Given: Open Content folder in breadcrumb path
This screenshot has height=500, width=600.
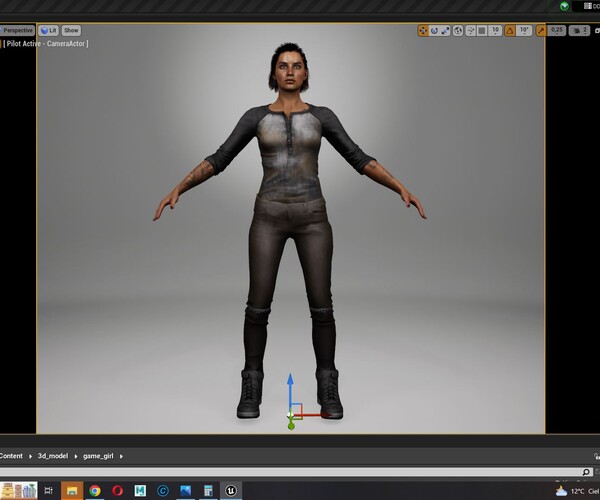Looking at the screenshot, I should (11, 456).
